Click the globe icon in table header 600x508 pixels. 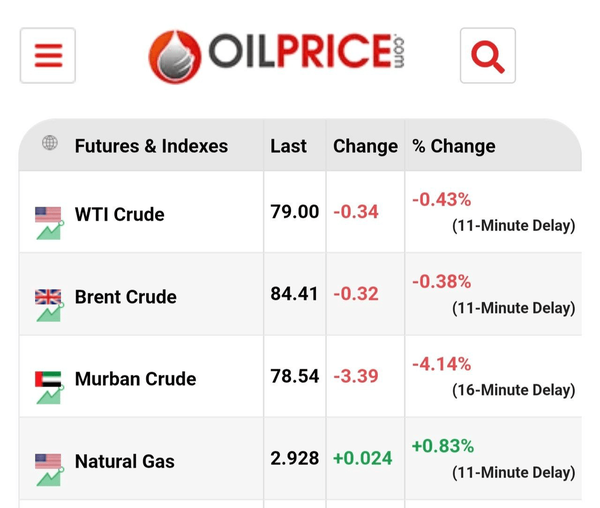[50, 143]
